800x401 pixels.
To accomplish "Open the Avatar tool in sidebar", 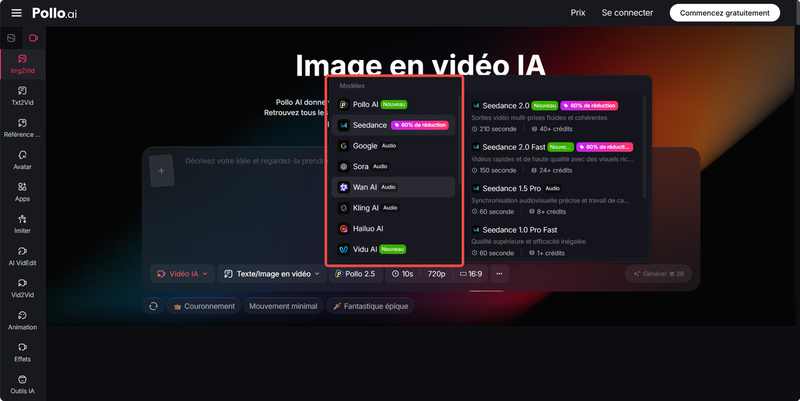I will click(x=22, y=160).
